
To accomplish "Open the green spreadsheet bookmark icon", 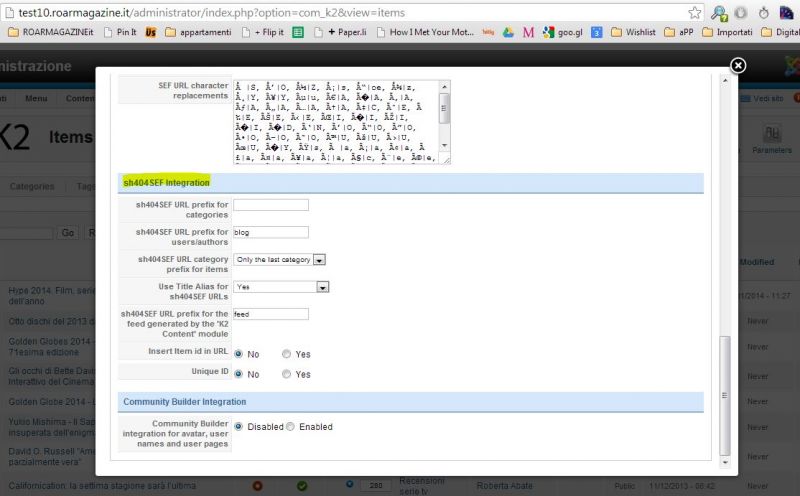I will point(298,32).
